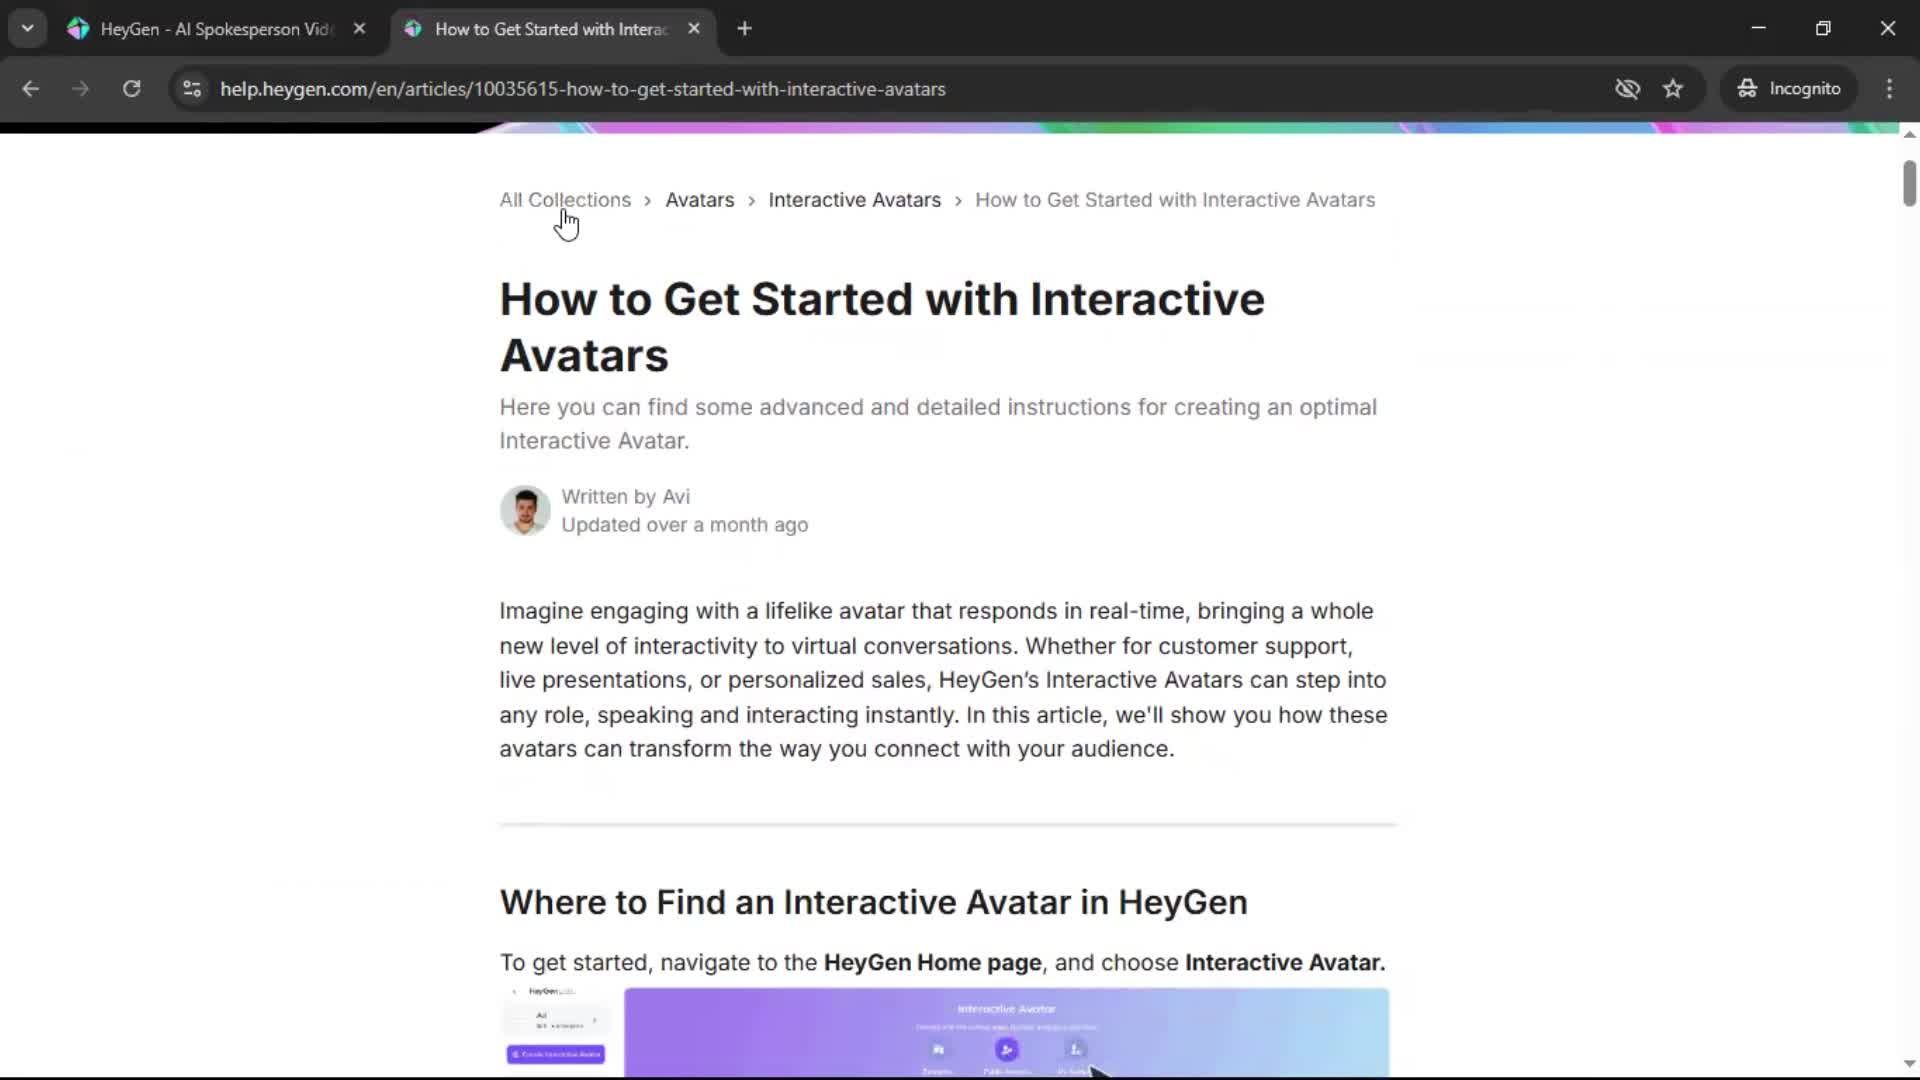The width and height of the screenshot is (1920, 1080).
Task: Reload the page with refresh icon
Action: (131, 89)
